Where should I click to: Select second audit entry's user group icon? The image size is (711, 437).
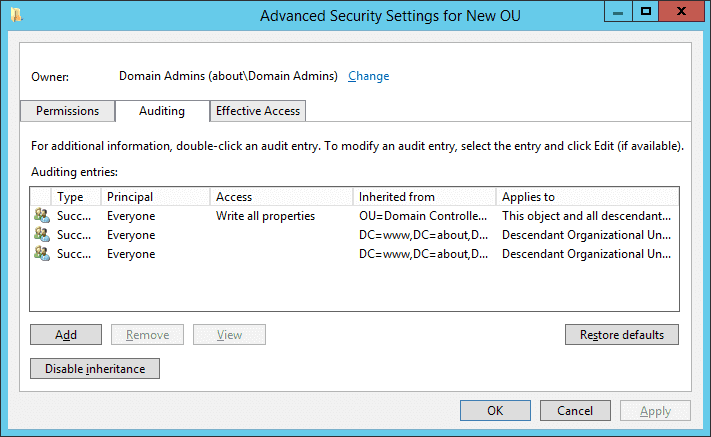[42, 234]
